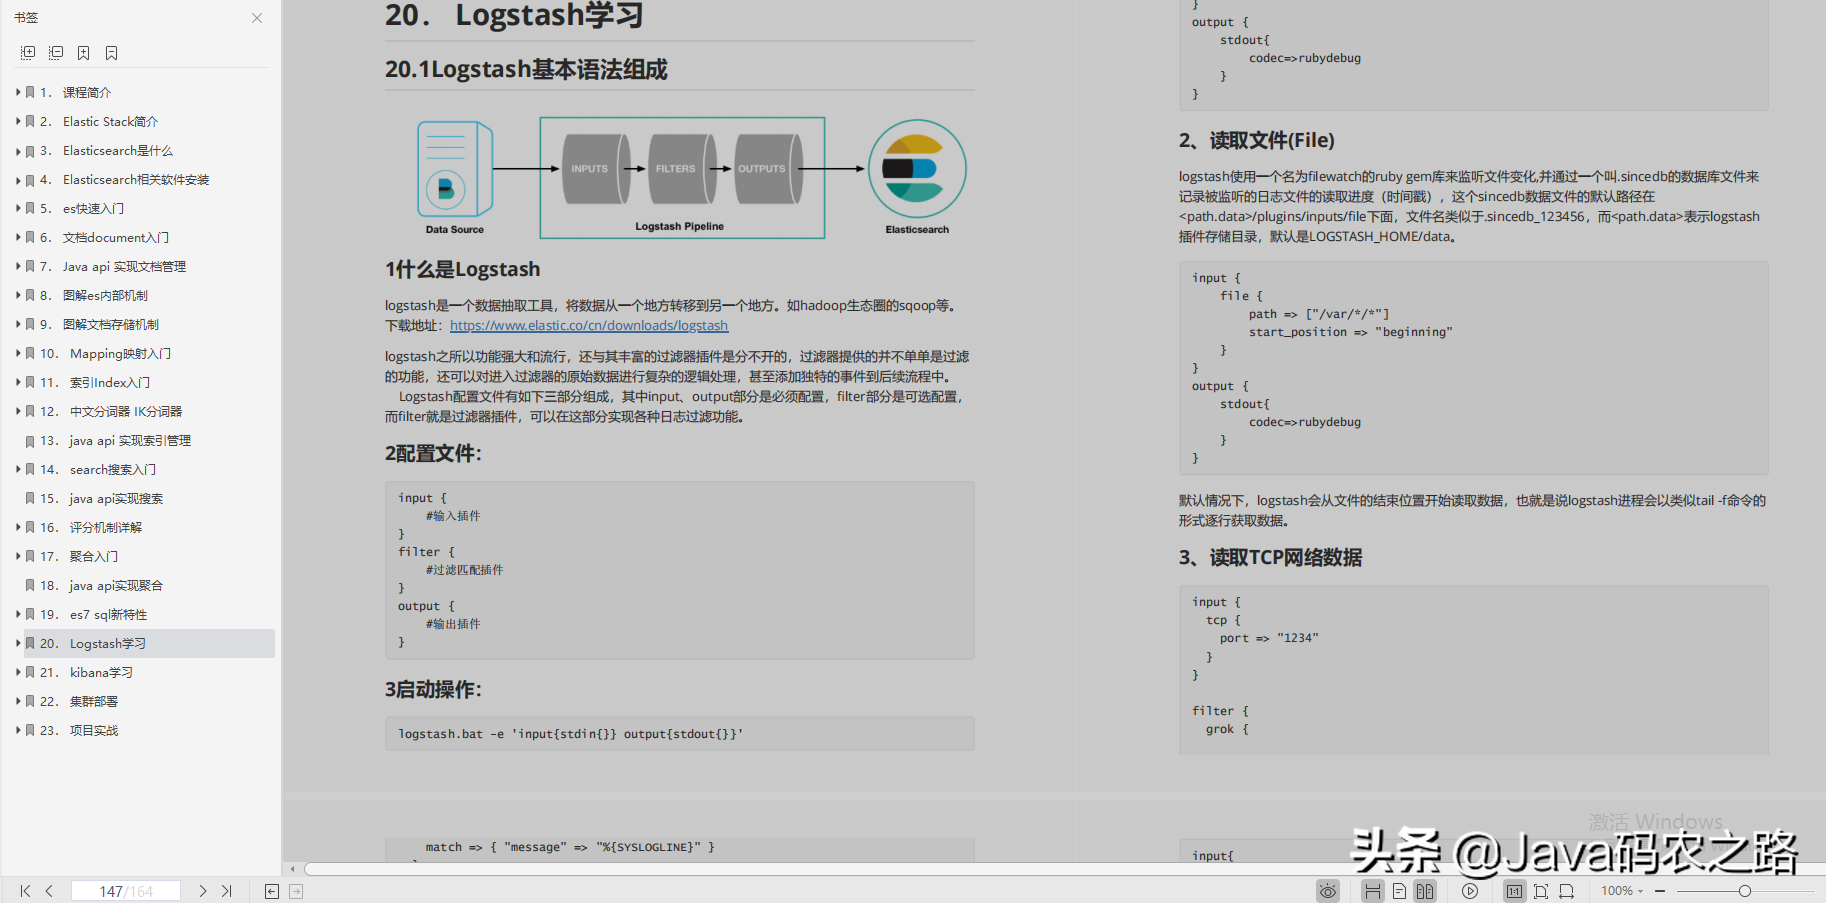Click the add bookmark icon
The height and width of the screenshot is (903, 1826).
point(84,53)
